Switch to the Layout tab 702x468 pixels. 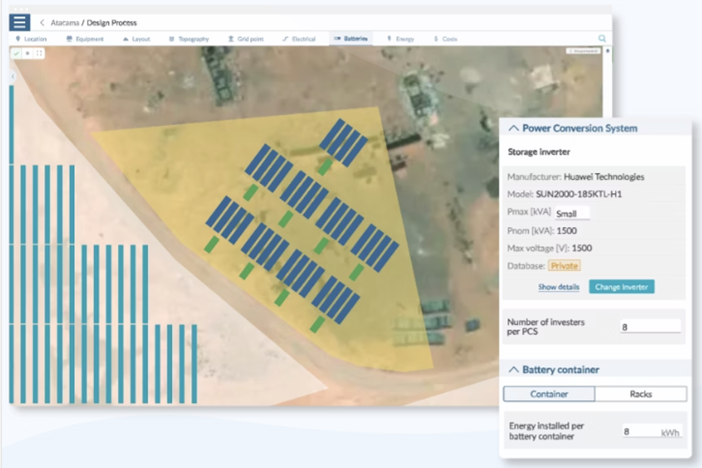pyautogui.click(x=137, y=39)
